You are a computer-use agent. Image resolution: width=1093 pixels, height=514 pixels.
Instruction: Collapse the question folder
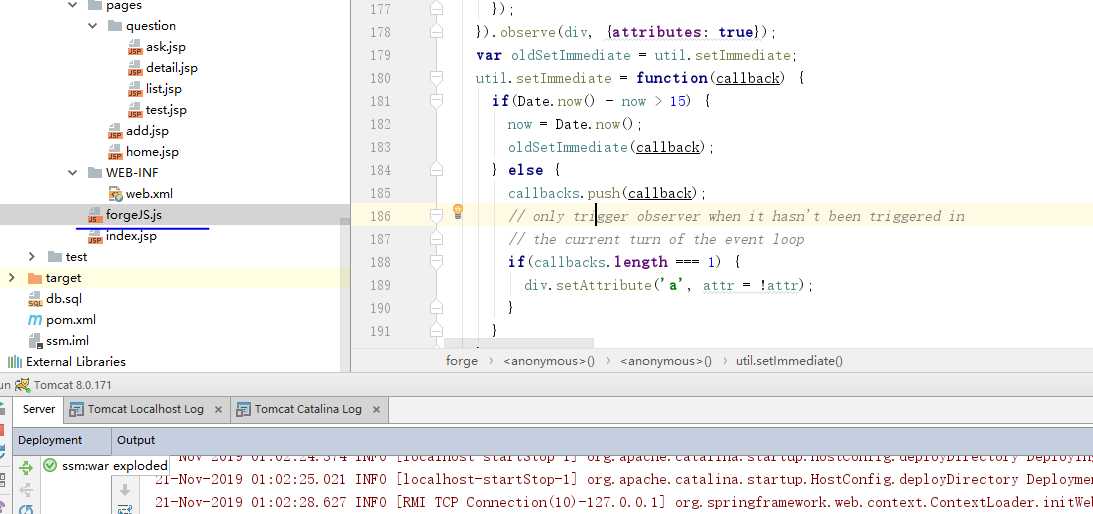coord(93,27)
